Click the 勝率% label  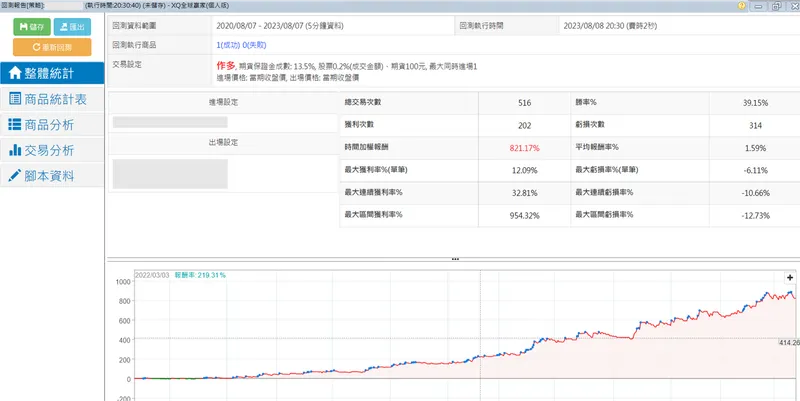586,102
